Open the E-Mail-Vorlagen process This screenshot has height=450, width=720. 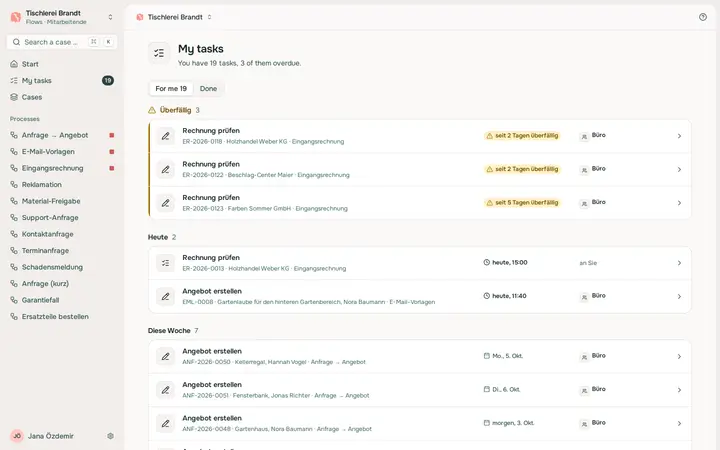pyautogui.click(x=62, y=152)
